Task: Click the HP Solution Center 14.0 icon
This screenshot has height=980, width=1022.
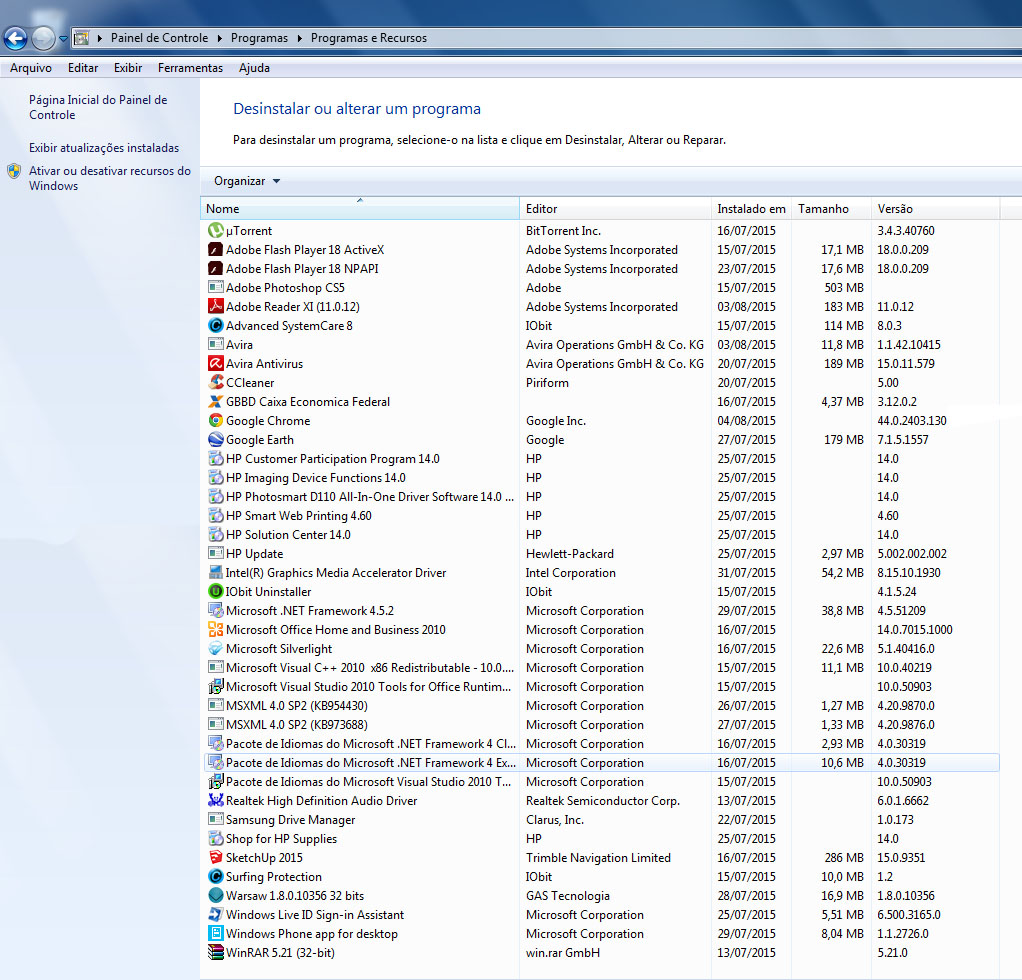Action: (x=215, y=534)
